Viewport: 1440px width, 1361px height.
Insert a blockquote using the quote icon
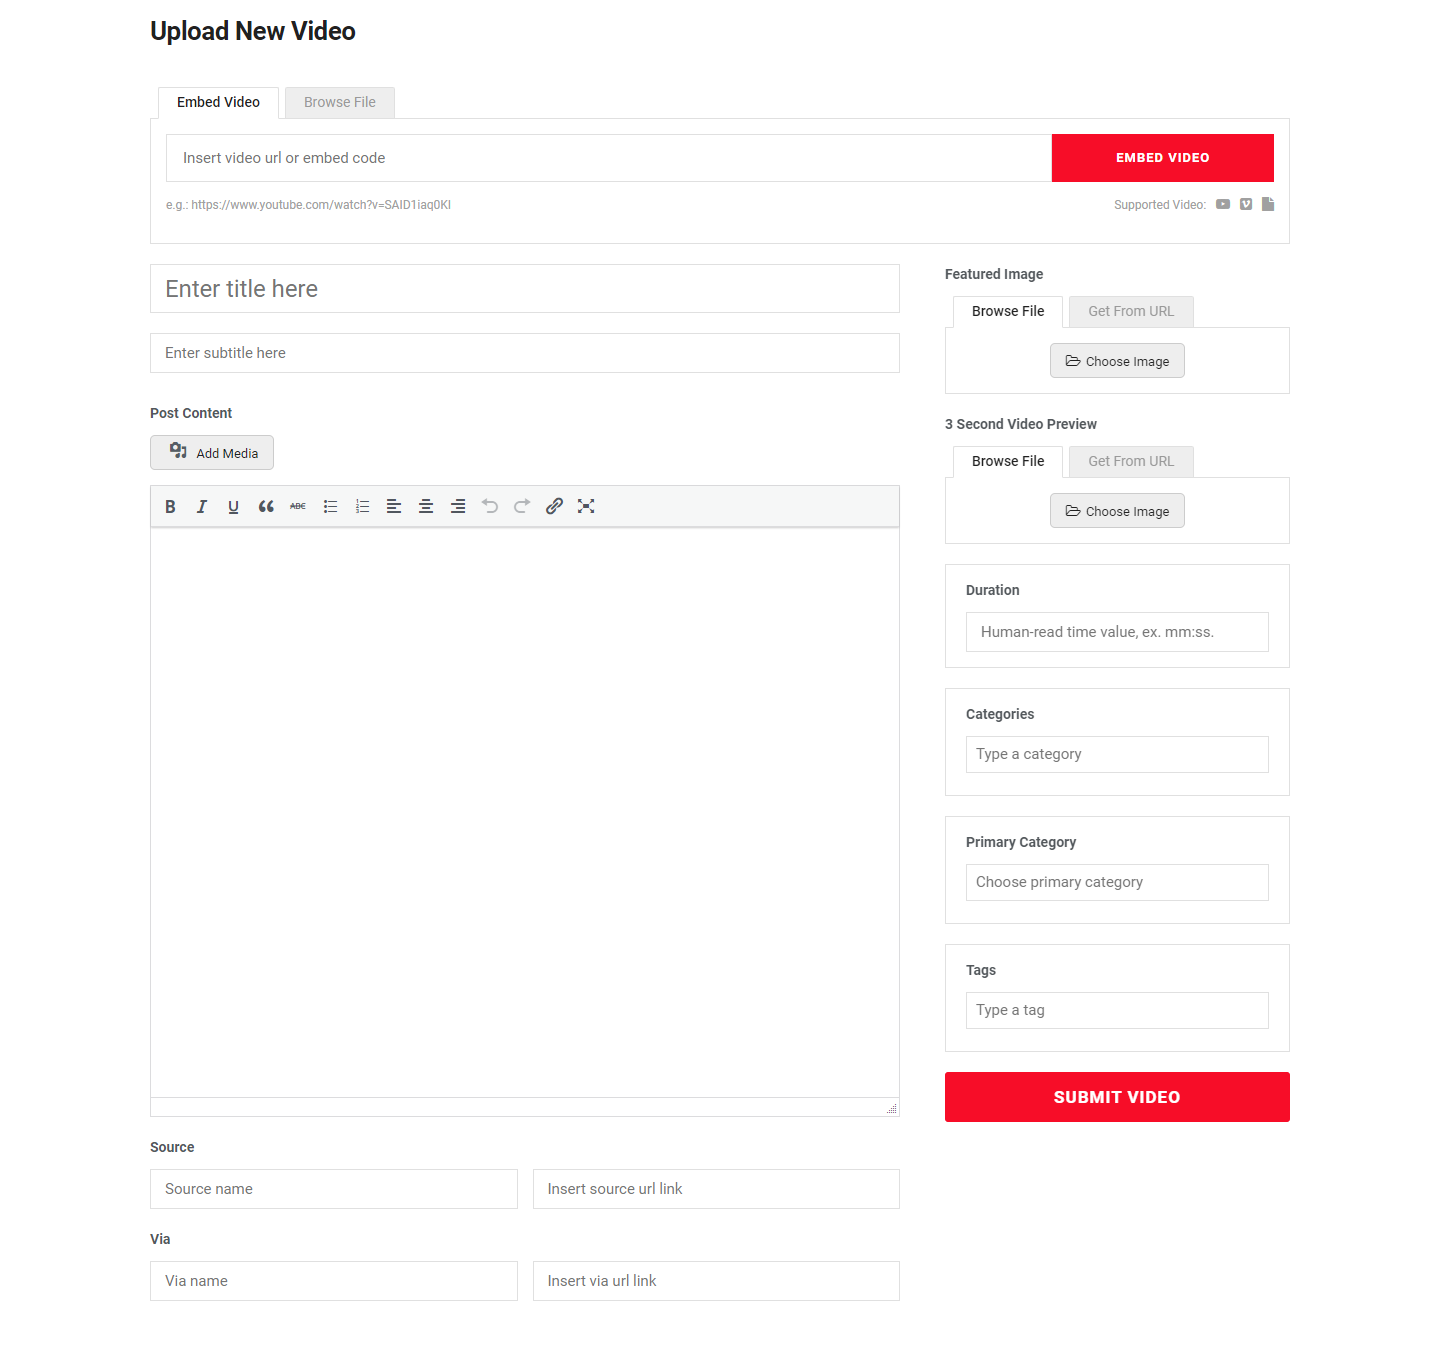[x=266, y=507]
